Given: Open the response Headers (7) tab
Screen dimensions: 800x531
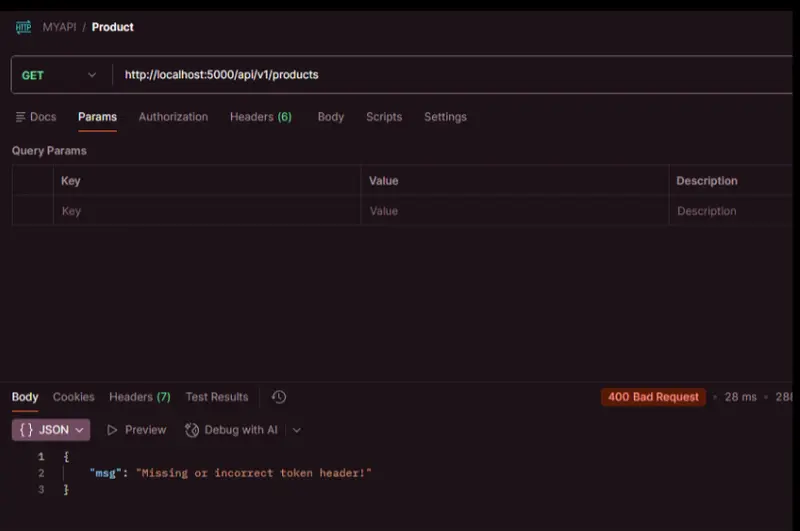Looking at the screenshot, I should pos(140,397).
